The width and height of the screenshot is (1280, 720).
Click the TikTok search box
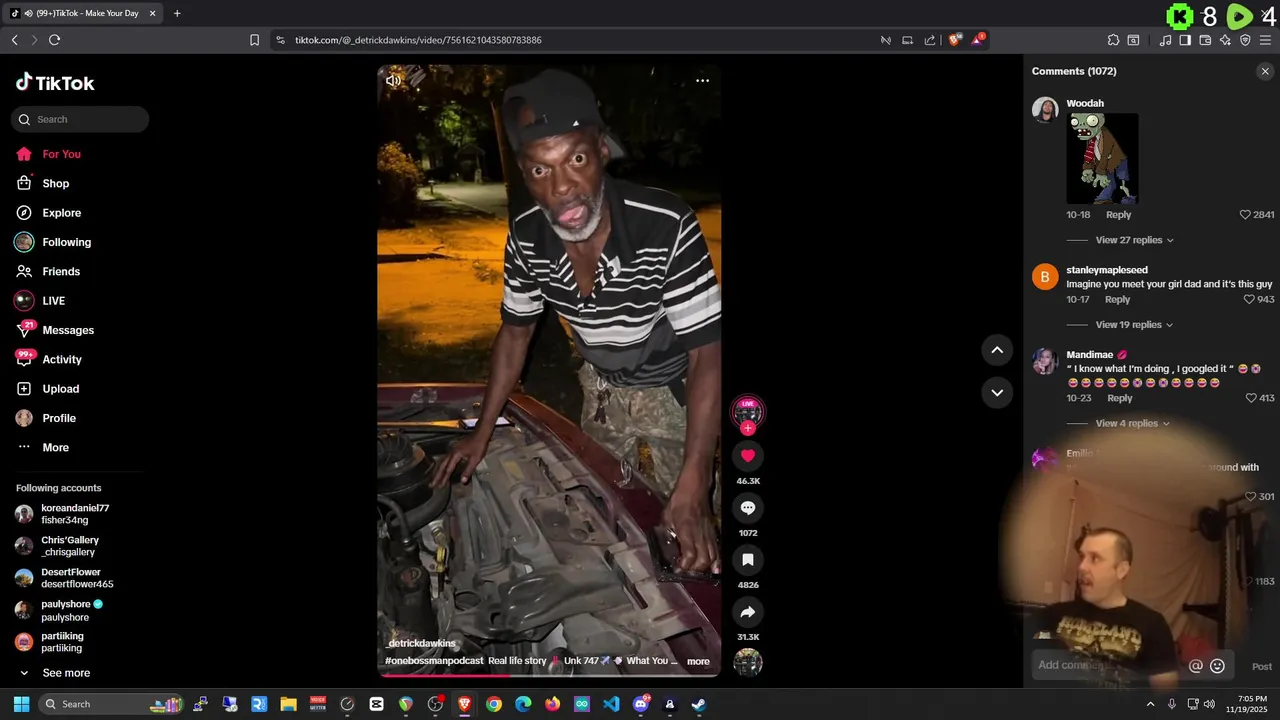[80, 119]
